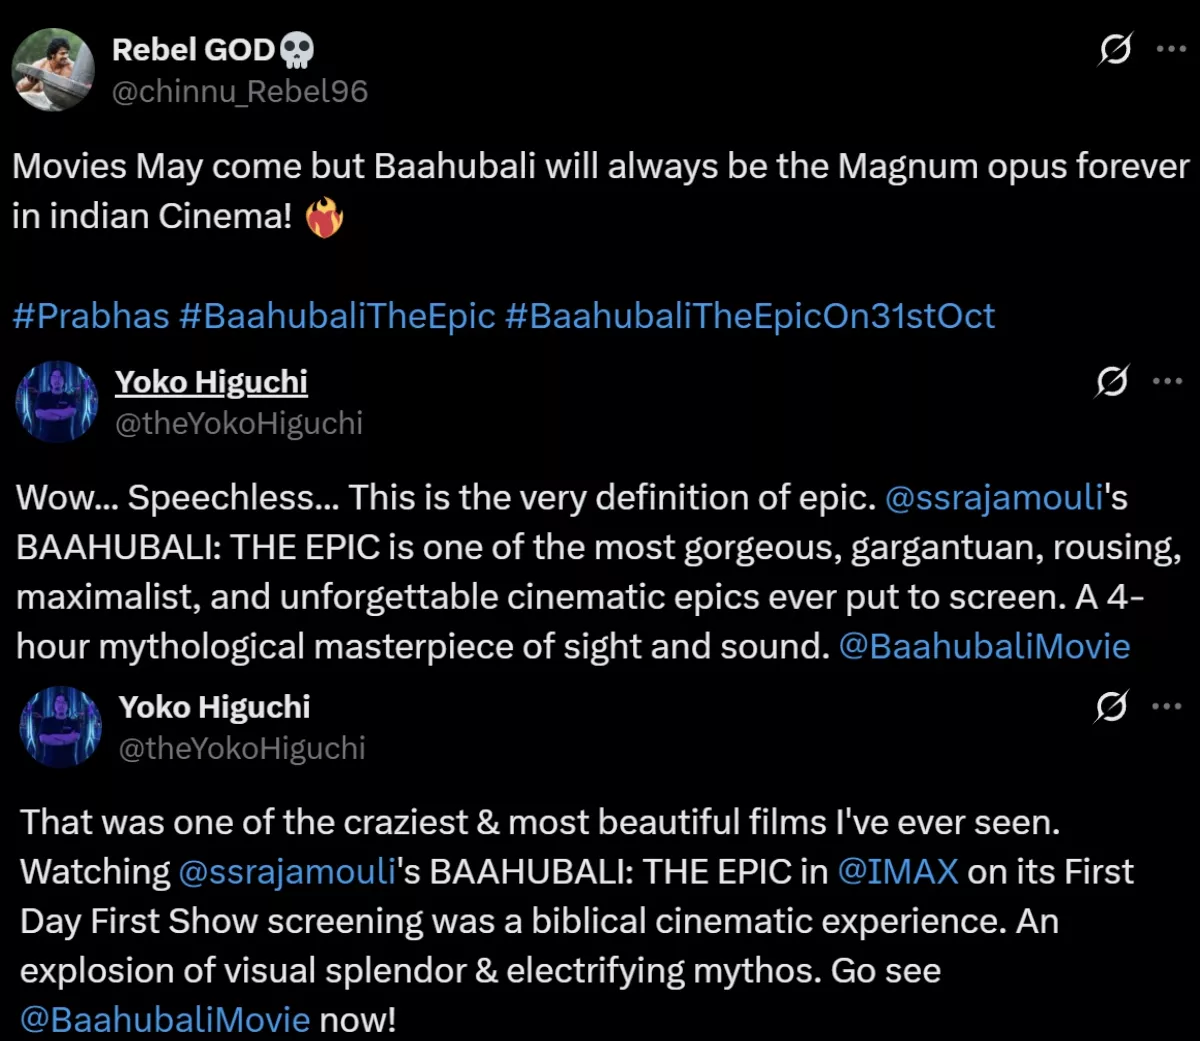Open the @BaahubaliMovie mention in the first reply
The image size is (1200, 1041).
tap(984, 646)
